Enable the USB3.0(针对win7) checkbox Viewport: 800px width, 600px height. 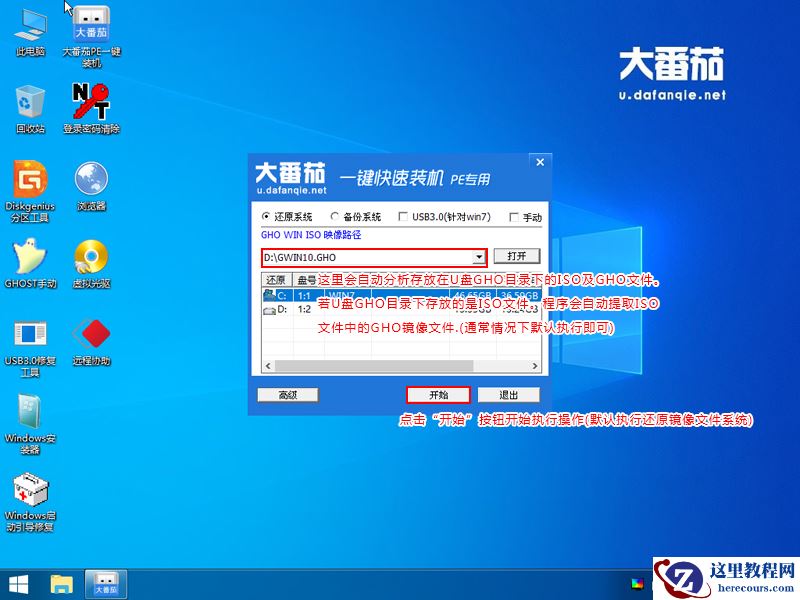(403, 216)
